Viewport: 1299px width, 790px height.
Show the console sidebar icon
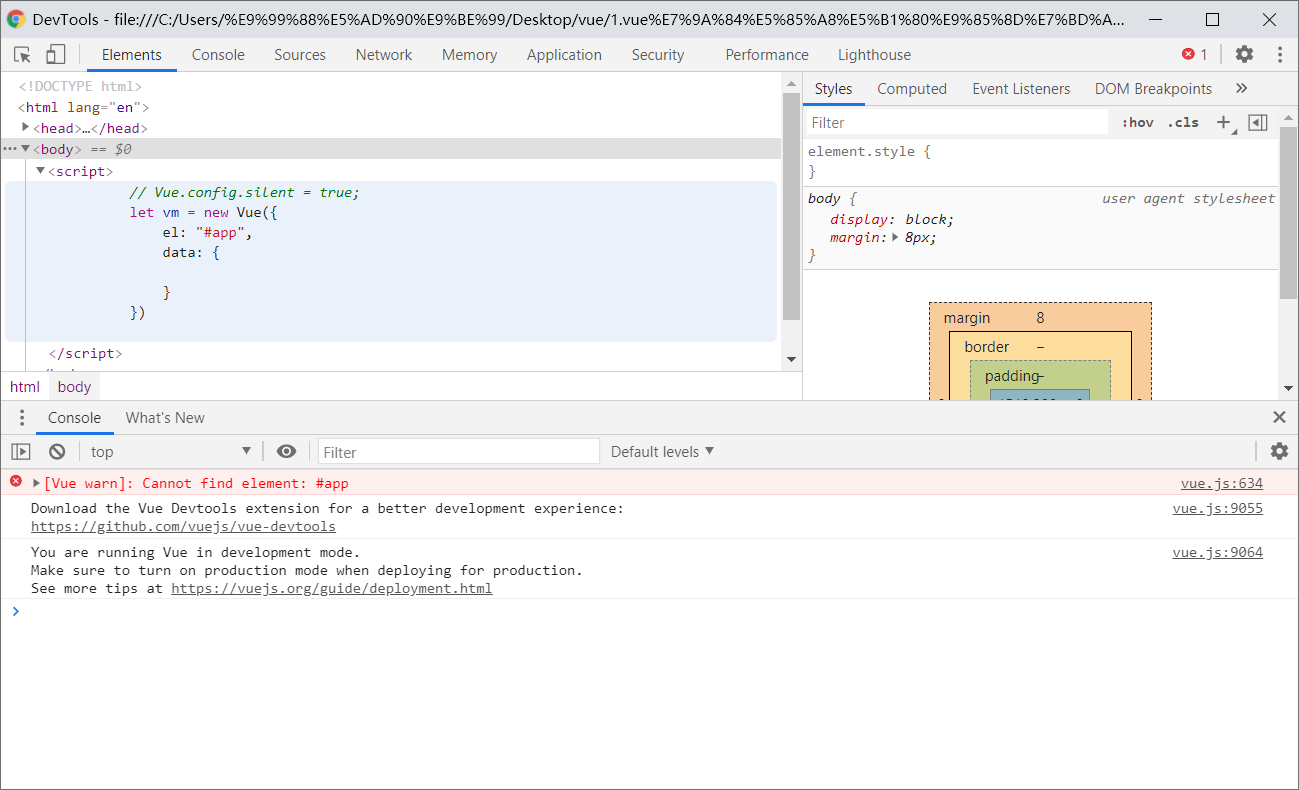click(x=21, y=452)
